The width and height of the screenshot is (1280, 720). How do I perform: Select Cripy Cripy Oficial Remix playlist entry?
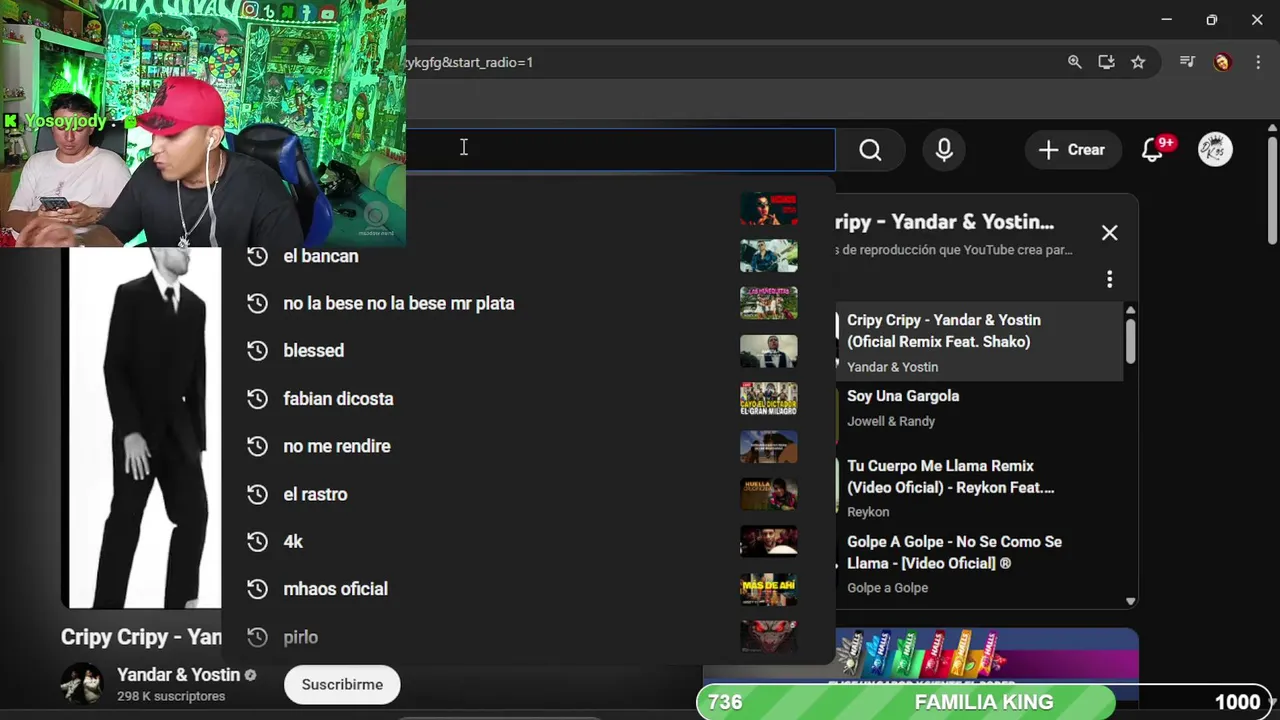coord(980,342)
